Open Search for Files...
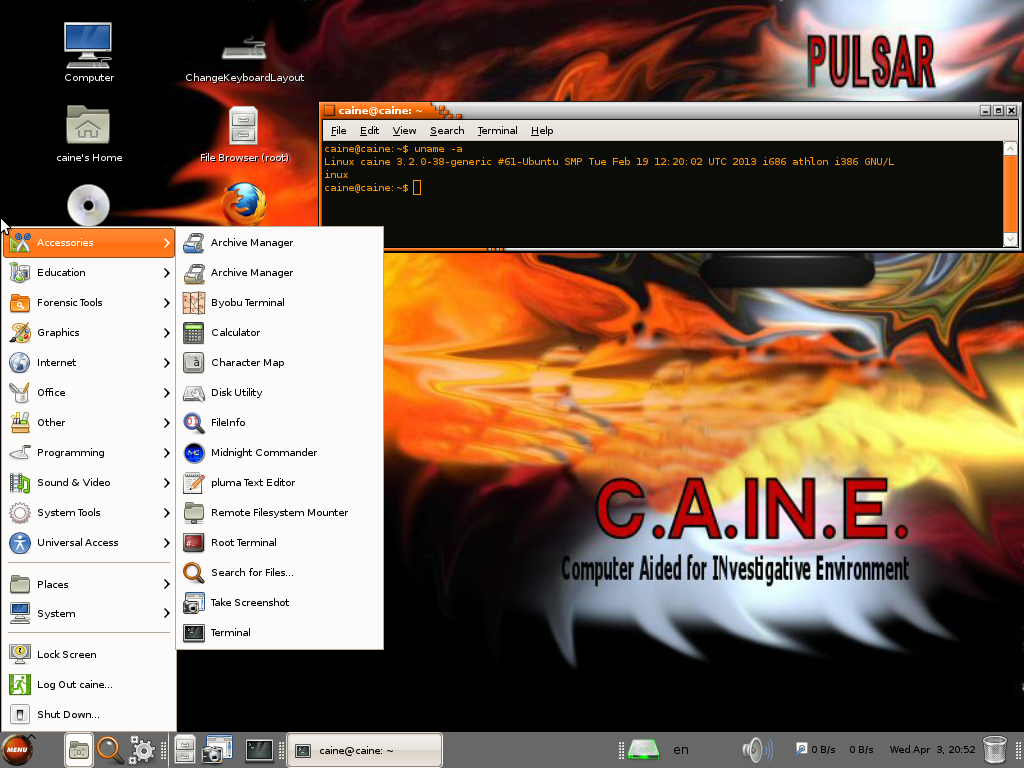 coord(280,573)
